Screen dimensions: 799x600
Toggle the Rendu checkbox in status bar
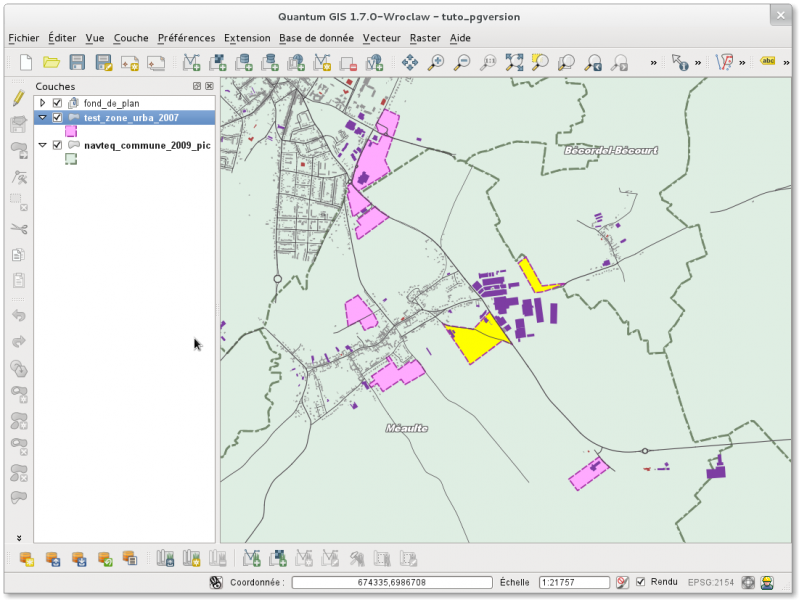(640, 582)
